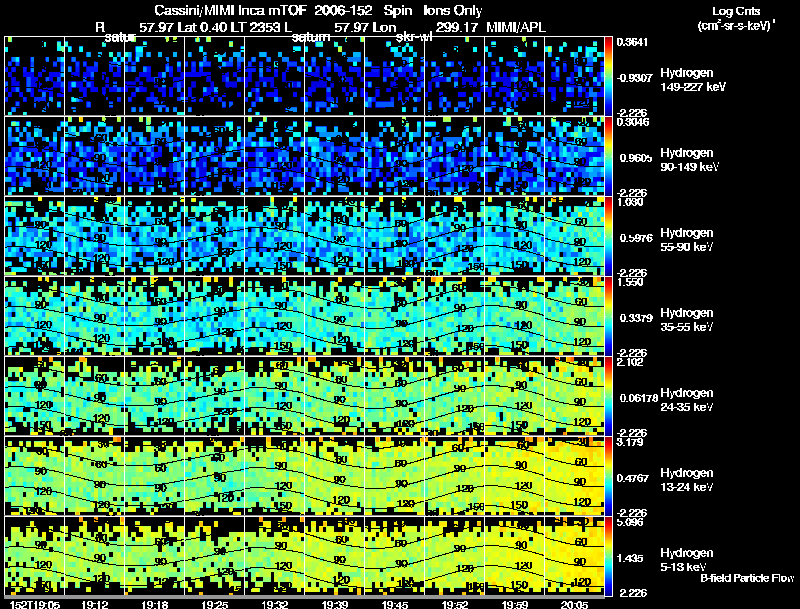Select the Hydrogen 149-227 keV label
The image size is (800, 609).
[692, 80]
